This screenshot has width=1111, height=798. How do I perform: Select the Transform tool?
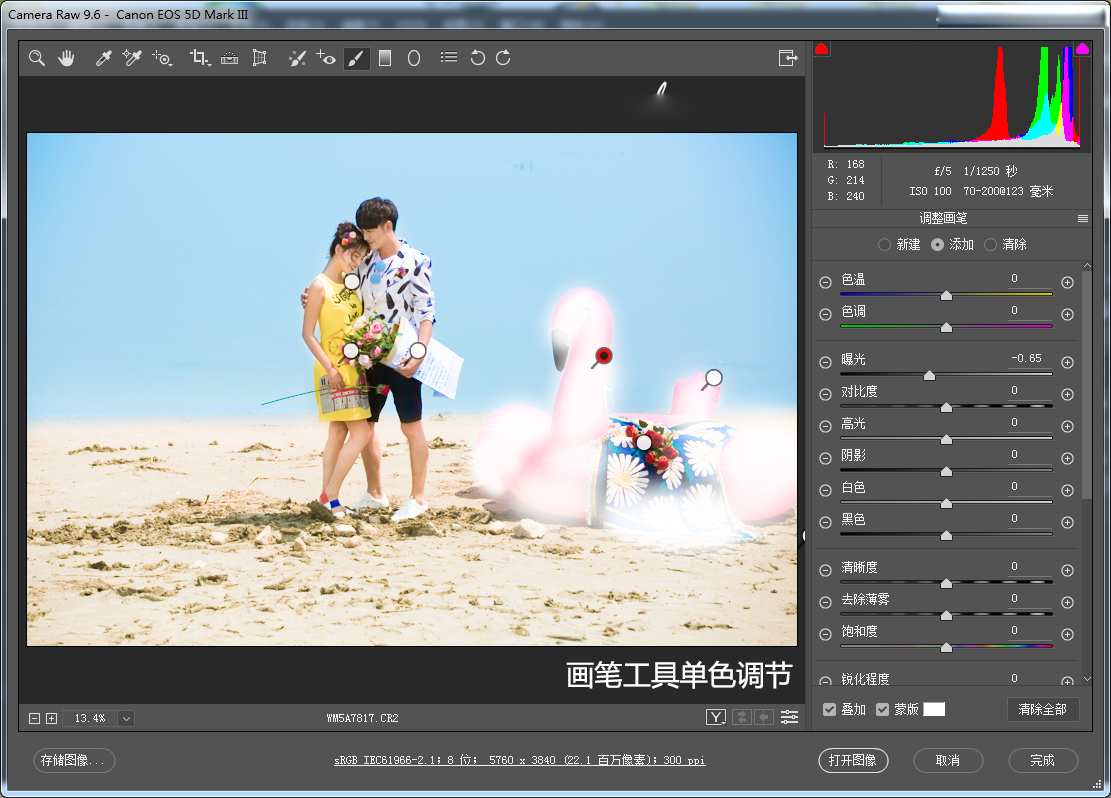[x=259, y=58]
